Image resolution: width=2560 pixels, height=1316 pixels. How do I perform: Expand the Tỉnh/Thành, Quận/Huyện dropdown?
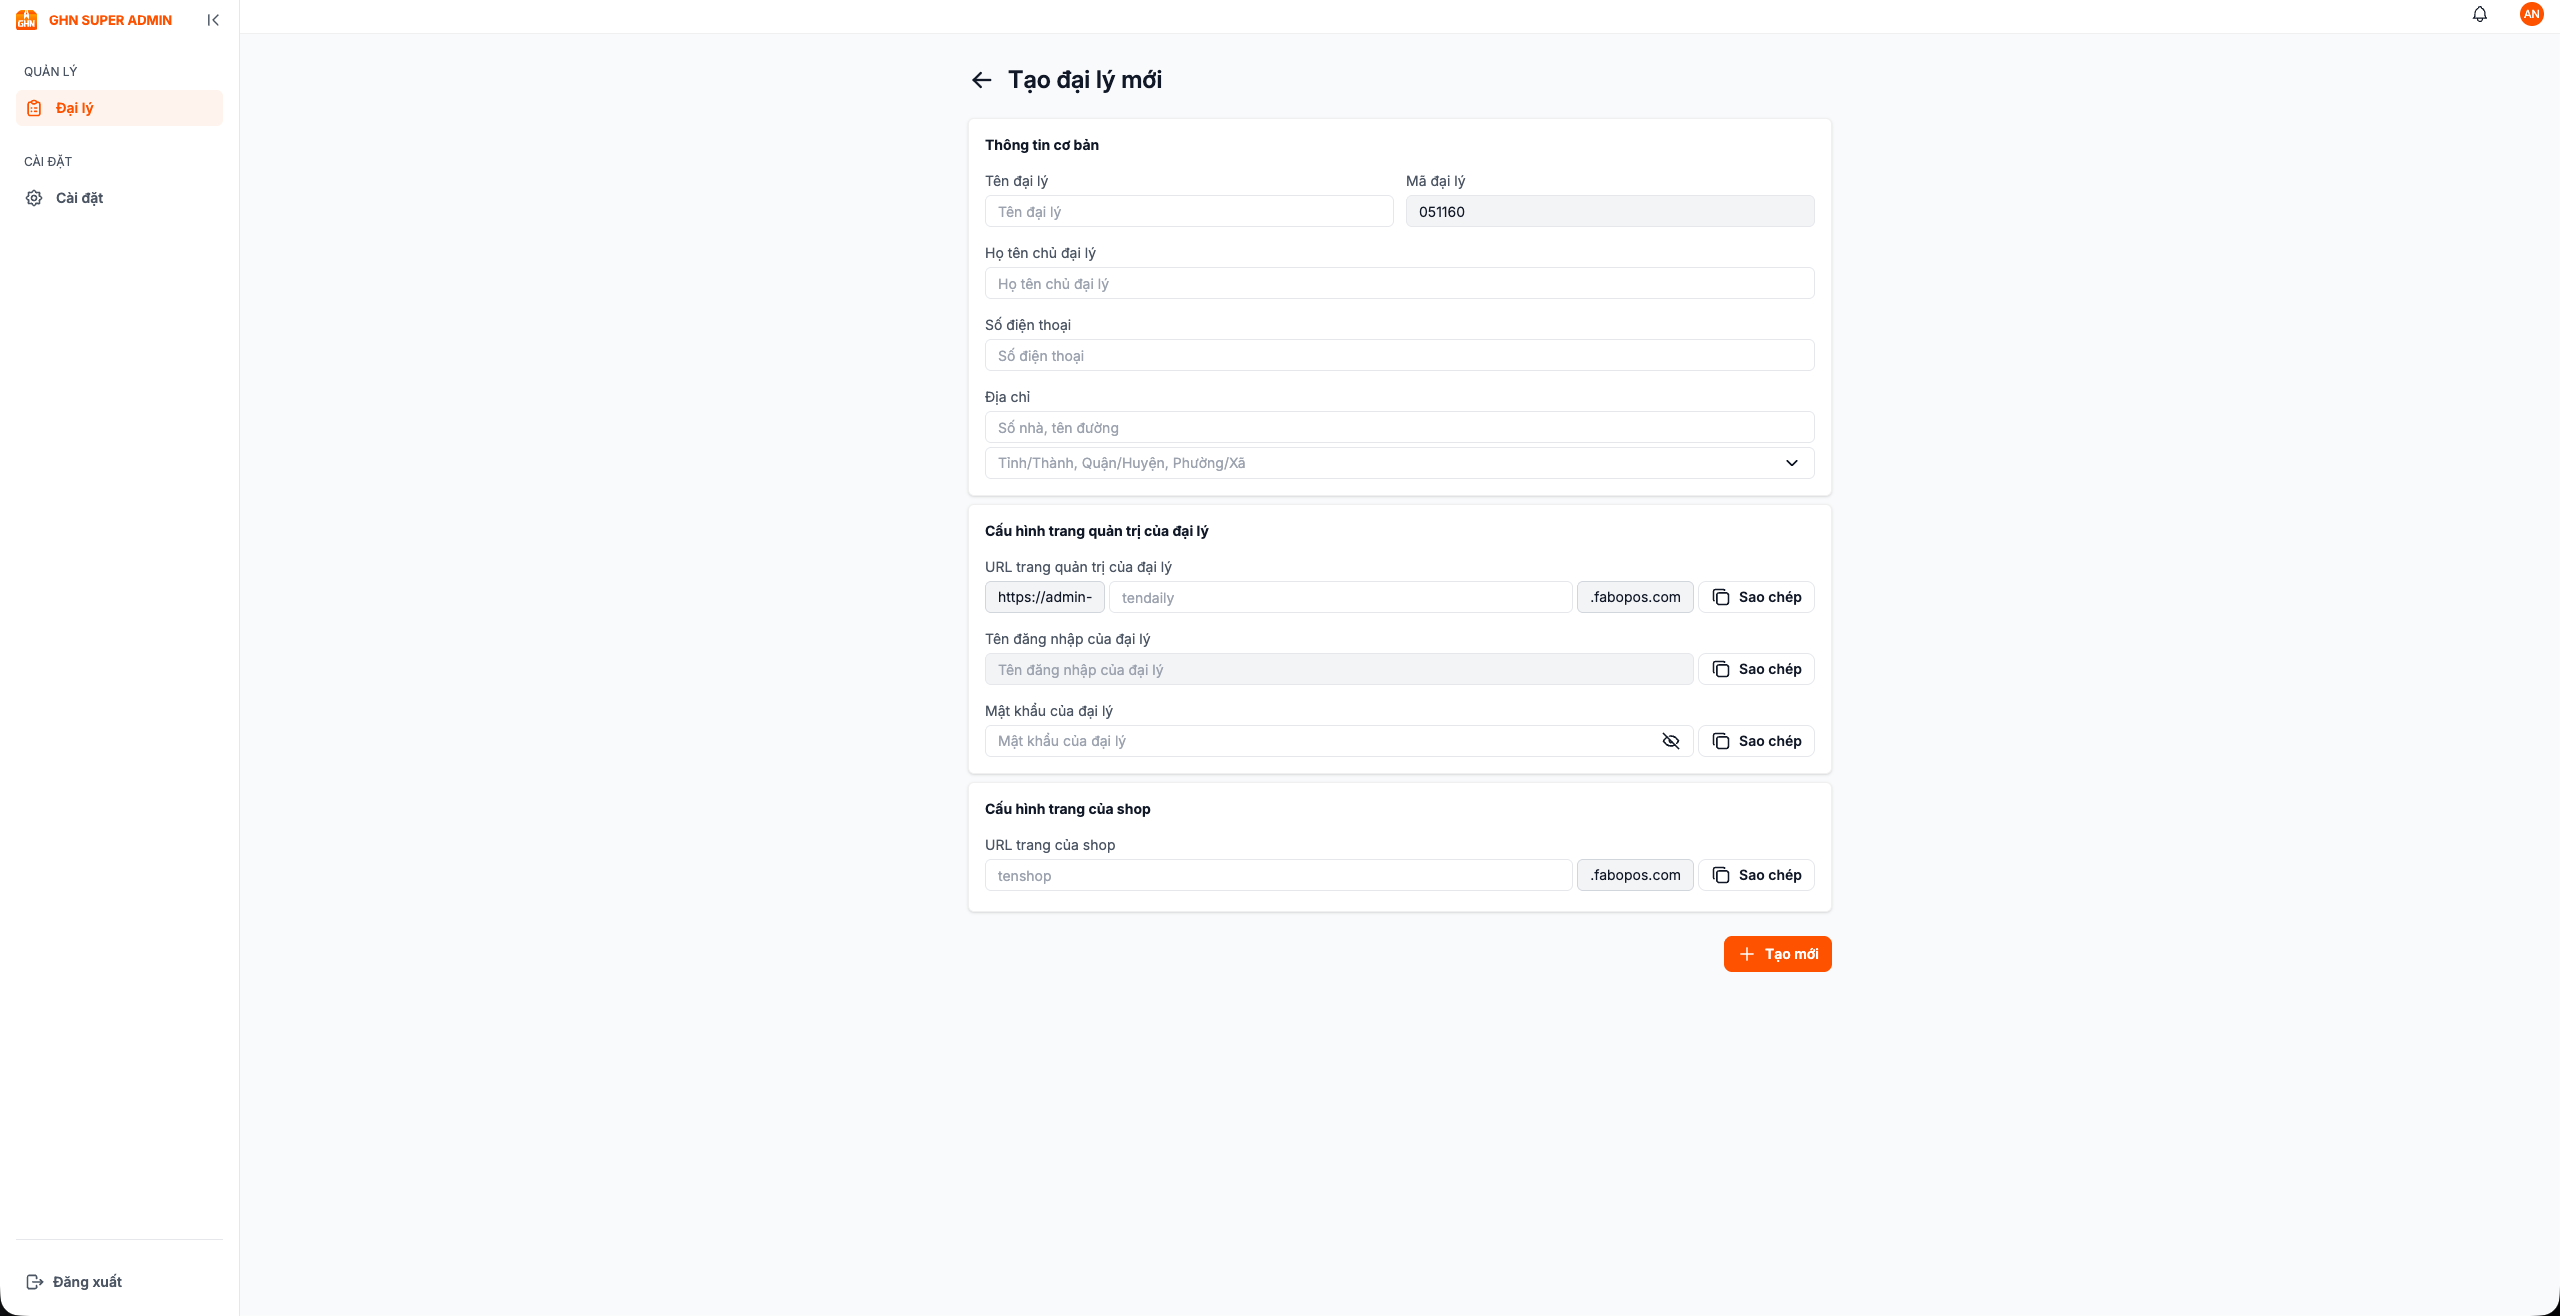1399,463
